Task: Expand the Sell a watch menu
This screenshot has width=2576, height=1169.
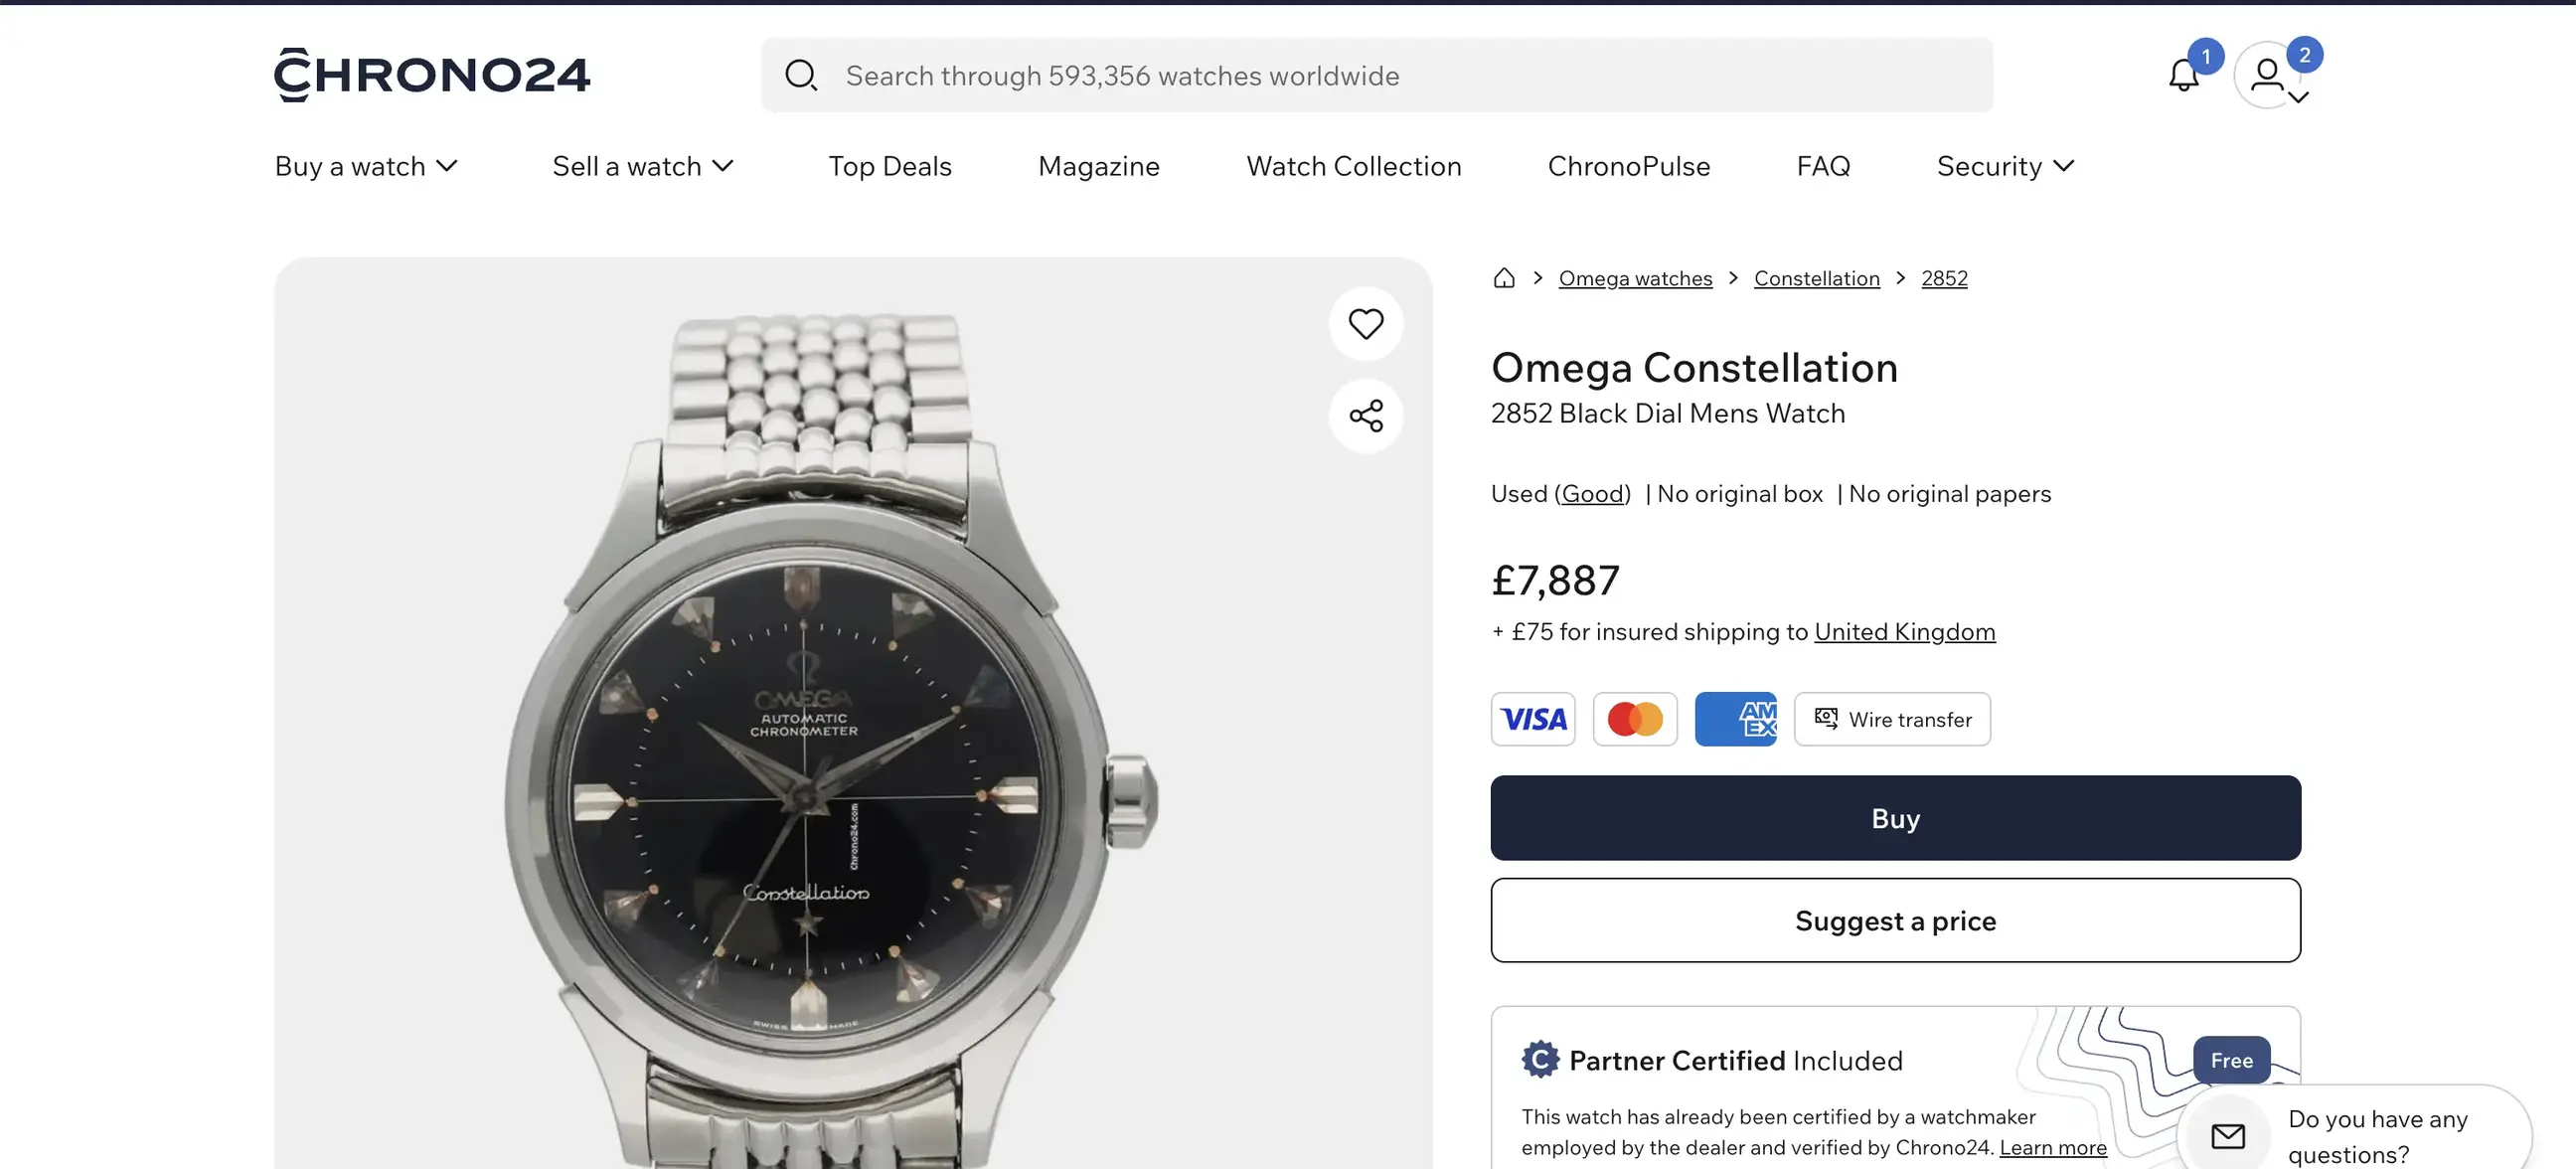Action: coord(643,166)
